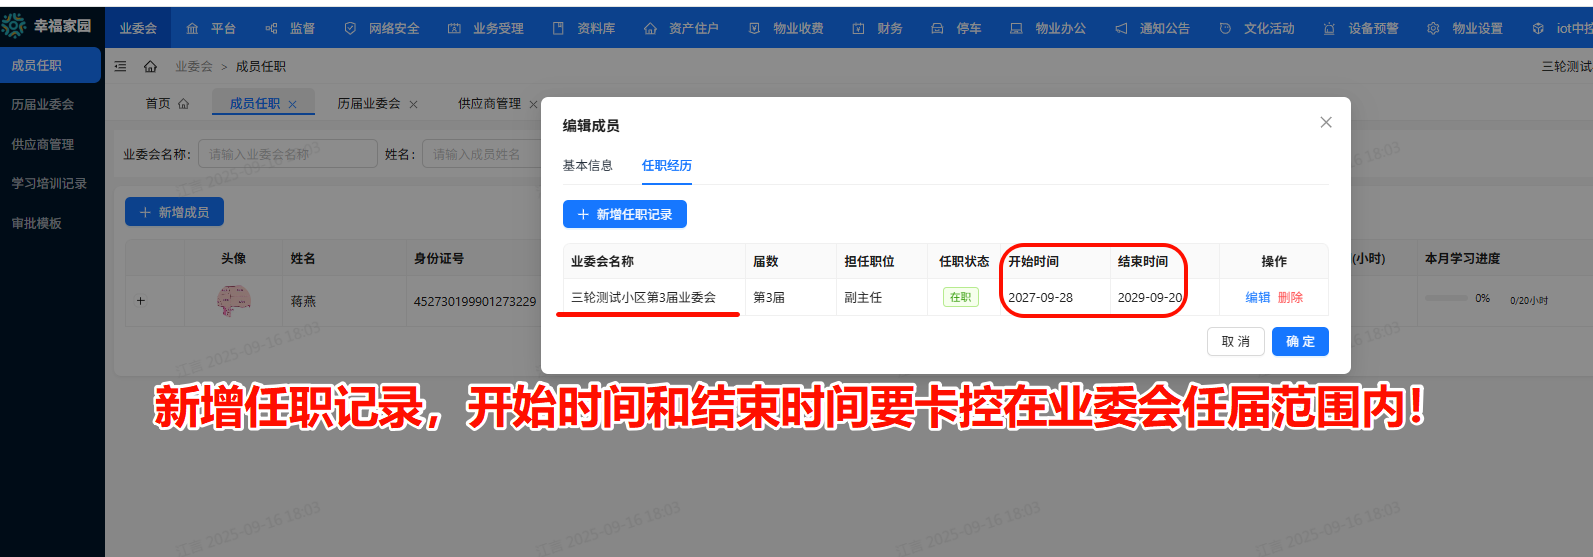The image size is (1593, 557).
Task: Click the 本月学习进度 progress bar
Action: click(1446, 298)
